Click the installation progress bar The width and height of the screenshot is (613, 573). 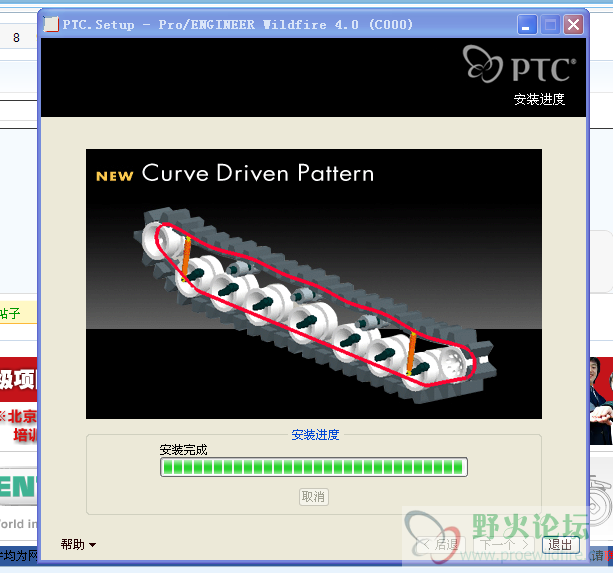tap(314, 467)
